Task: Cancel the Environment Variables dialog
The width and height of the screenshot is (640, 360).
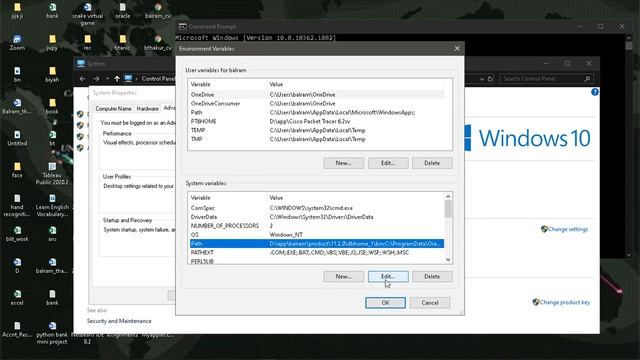Action: 430,302
